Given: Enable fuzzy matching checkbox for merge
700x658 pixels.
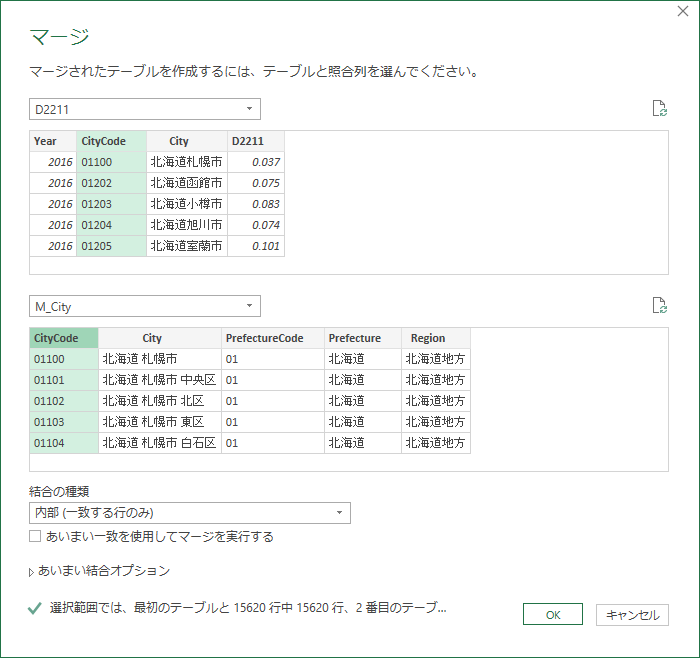Looking at the screenshot, I should 36,536.
